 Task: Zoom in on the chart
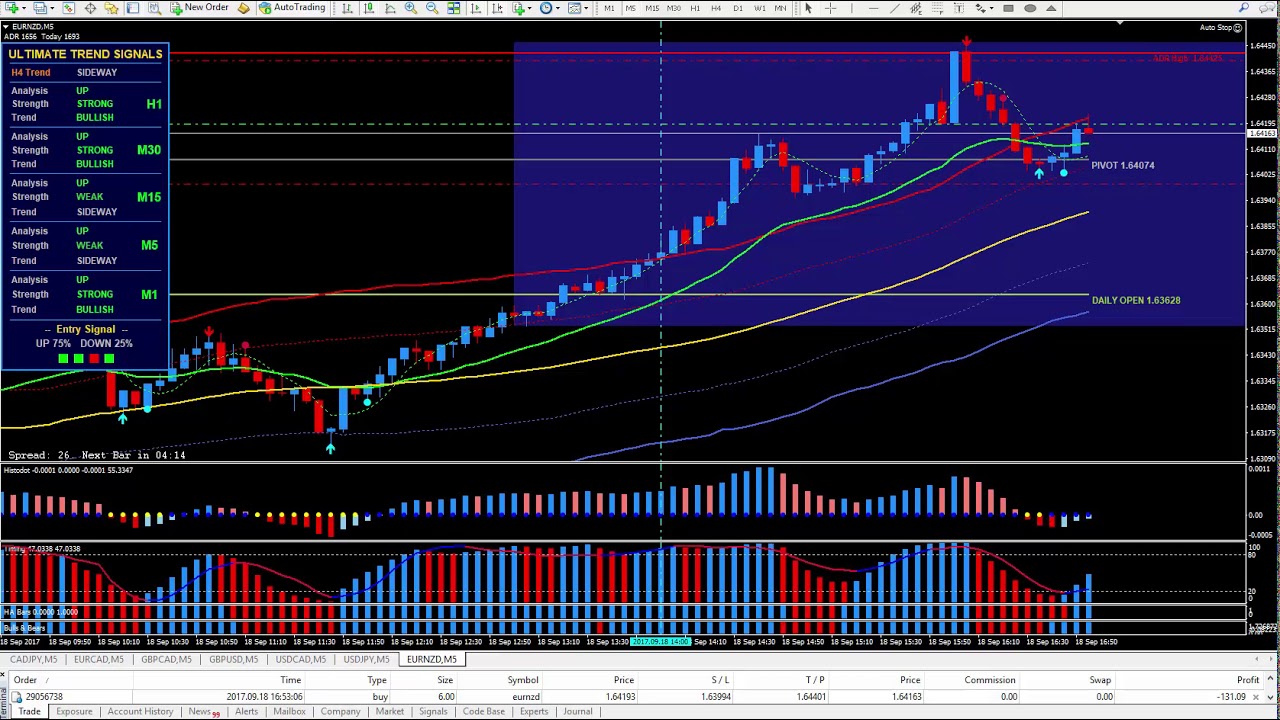(x=411, y=8)
